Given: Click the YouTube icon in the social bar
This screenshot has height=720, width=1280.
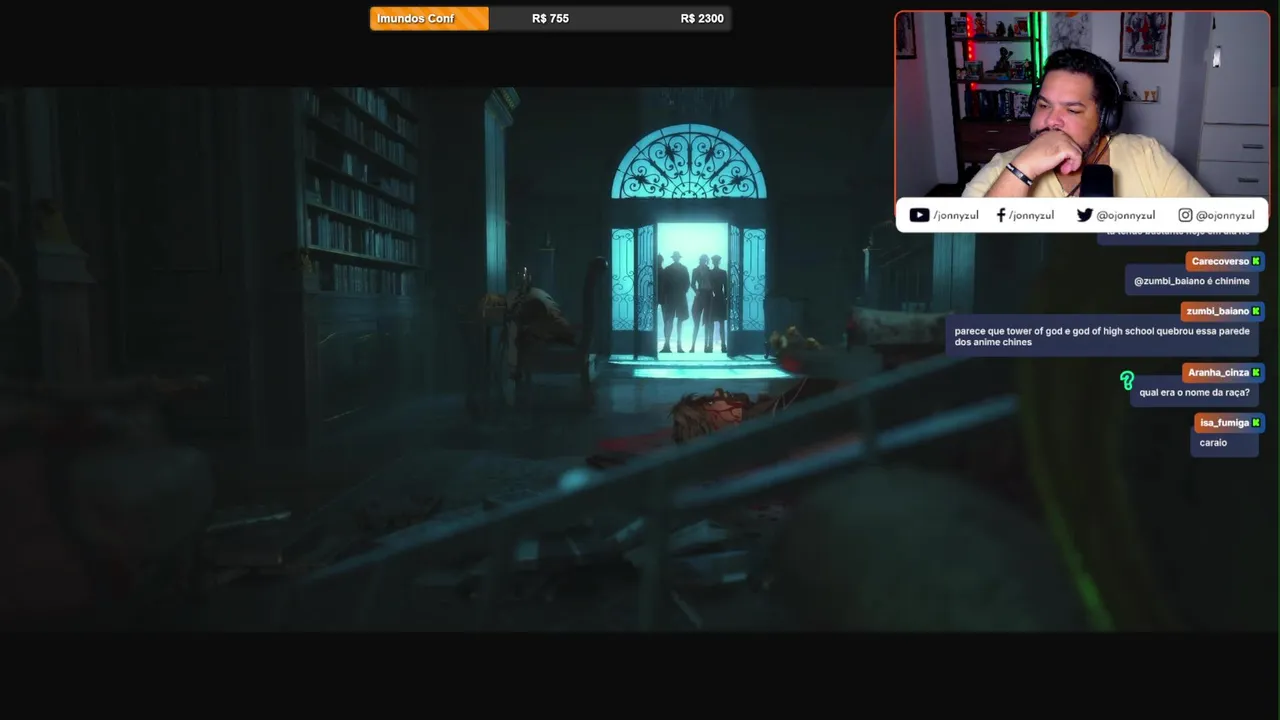Looking at the screenshot, I should (x=919, y=215).
